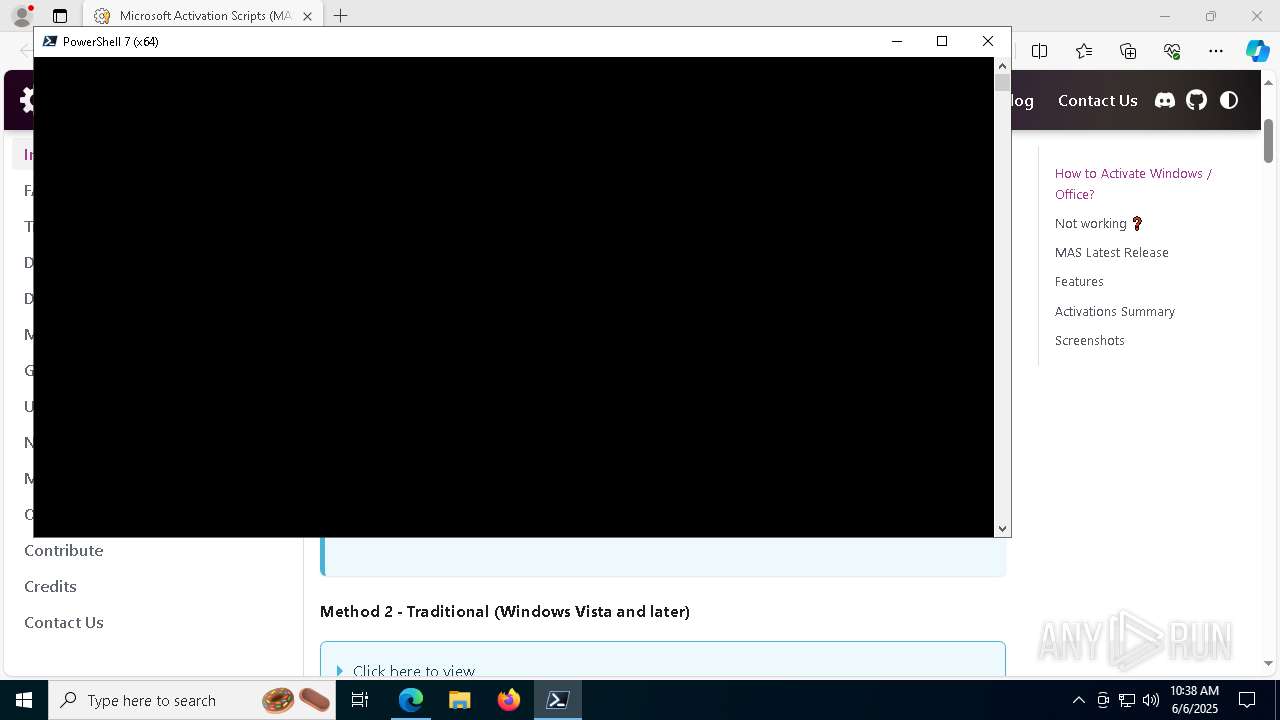Image resolution: width=1280 pixels, height=720 pixels.
Task: Jump to MAS Latest Release section
Action: pyautogui.click(x=1111, y=253)
